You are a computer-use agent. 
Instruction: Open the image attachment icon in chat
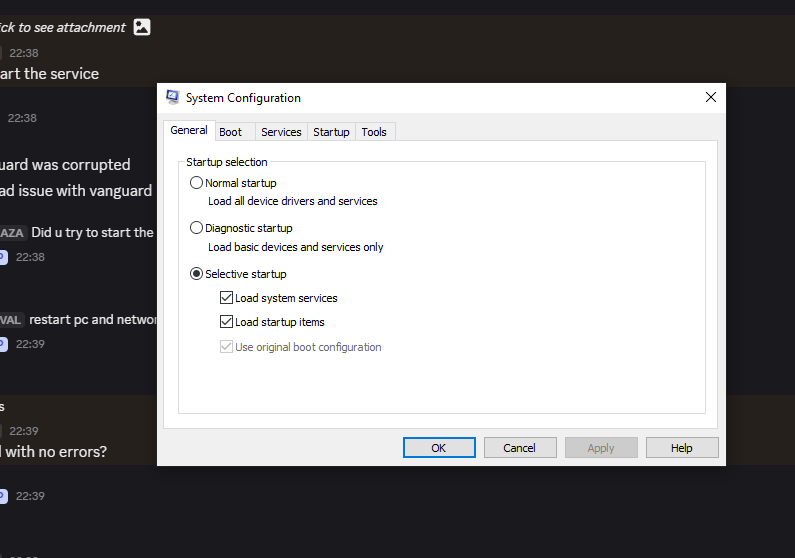coord(142,27)
